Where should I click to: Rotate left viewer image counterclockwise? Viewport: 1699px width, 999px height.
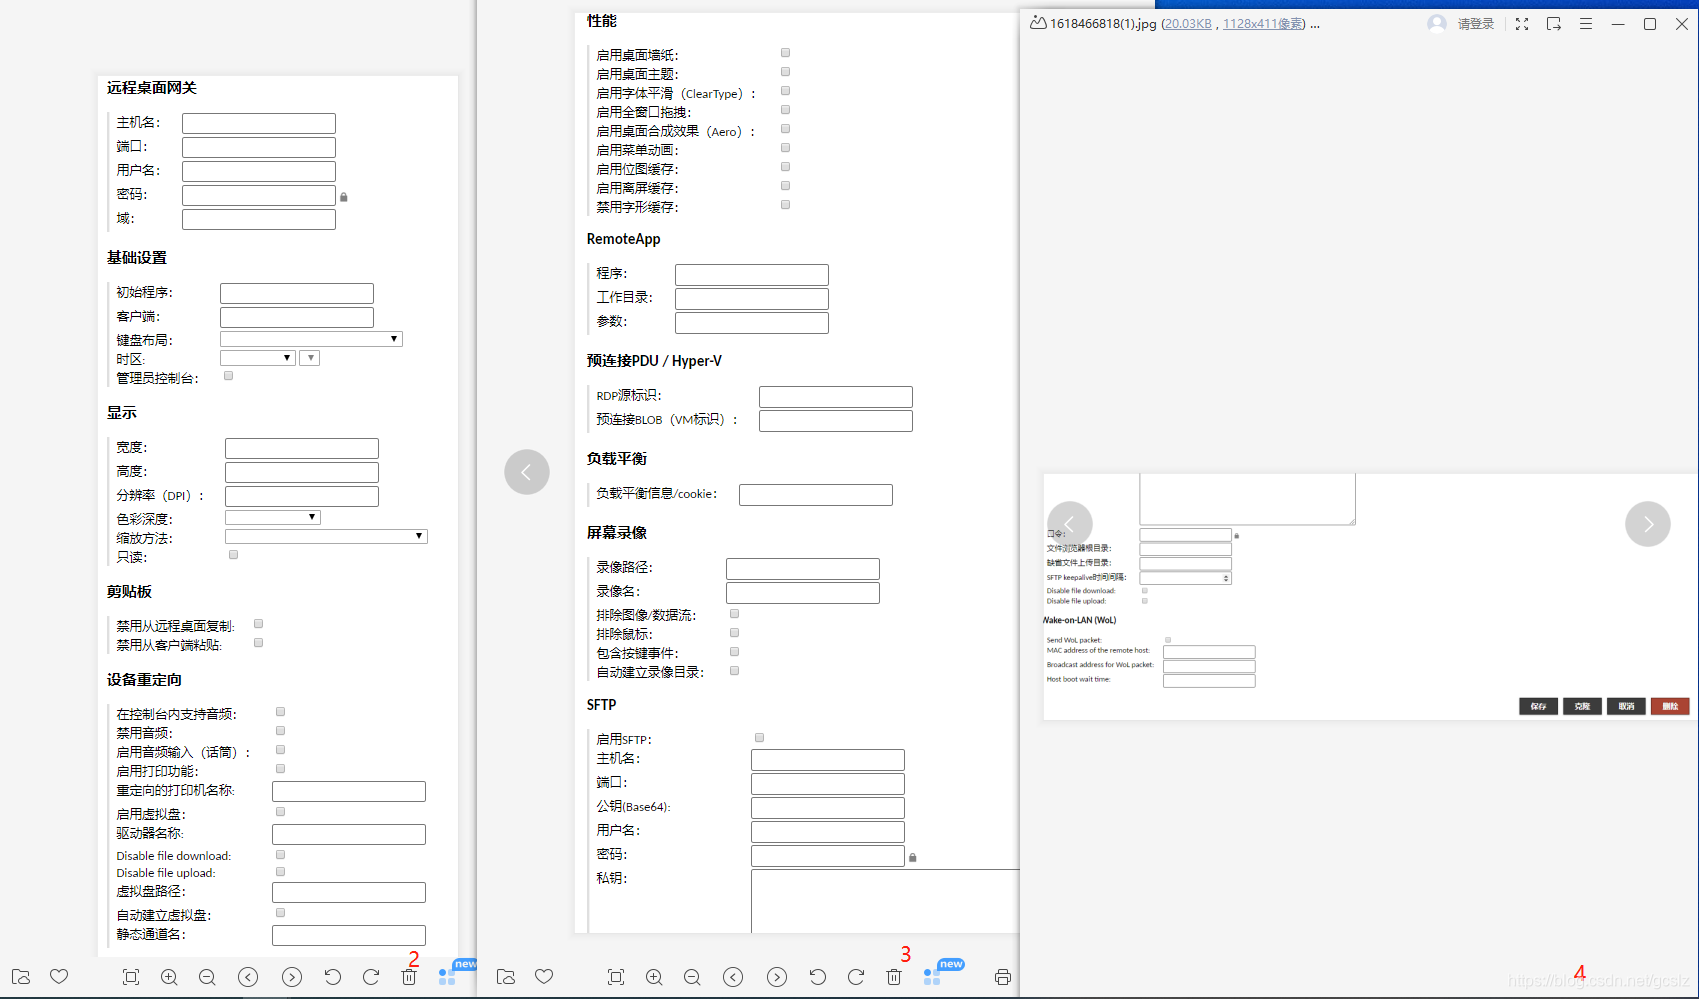click(x=333, y=977)
